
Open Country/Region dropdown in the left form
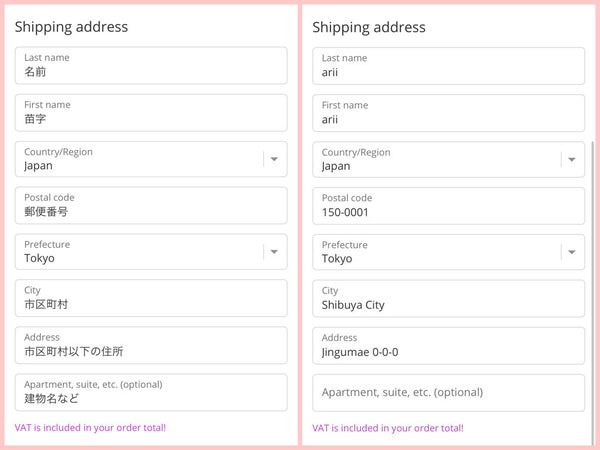click(150, 159)
